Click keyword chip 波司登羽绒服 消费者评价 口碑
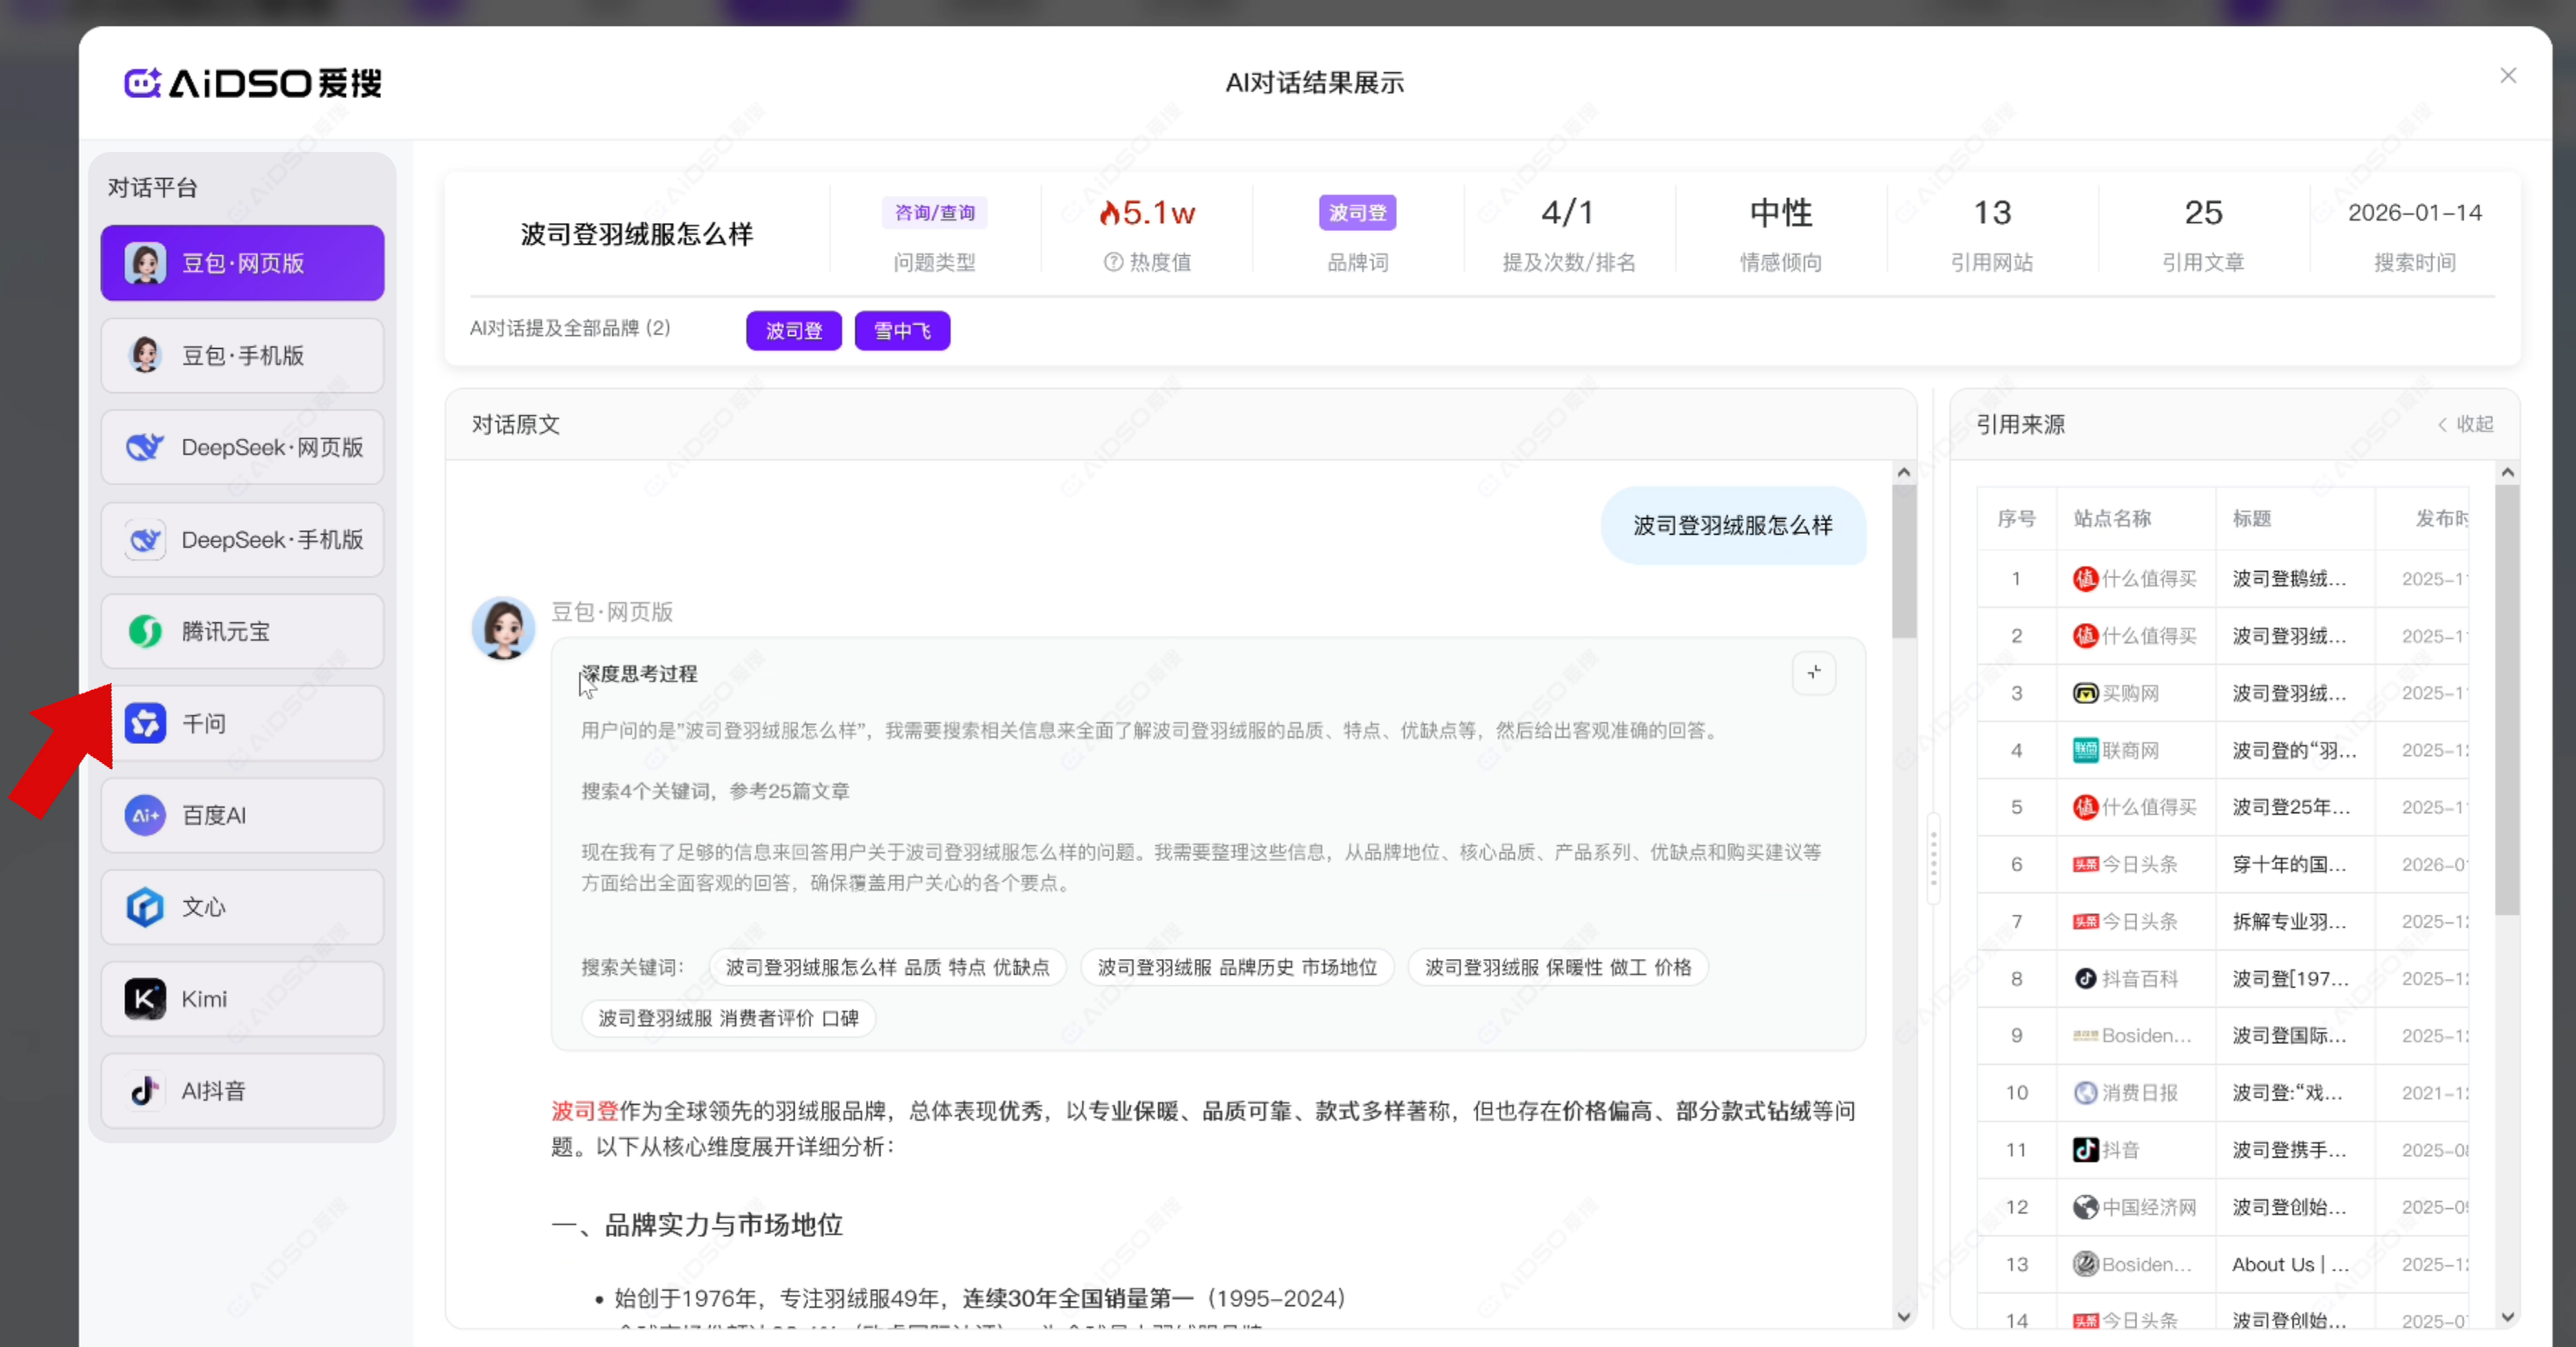 [728, 1018]
